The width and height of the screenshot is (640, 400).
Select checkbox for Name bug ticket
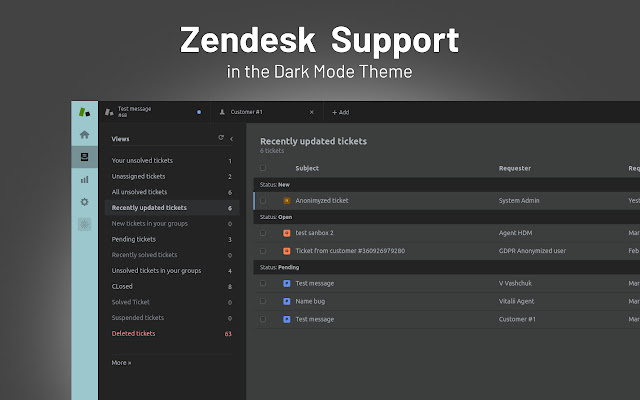263,301
